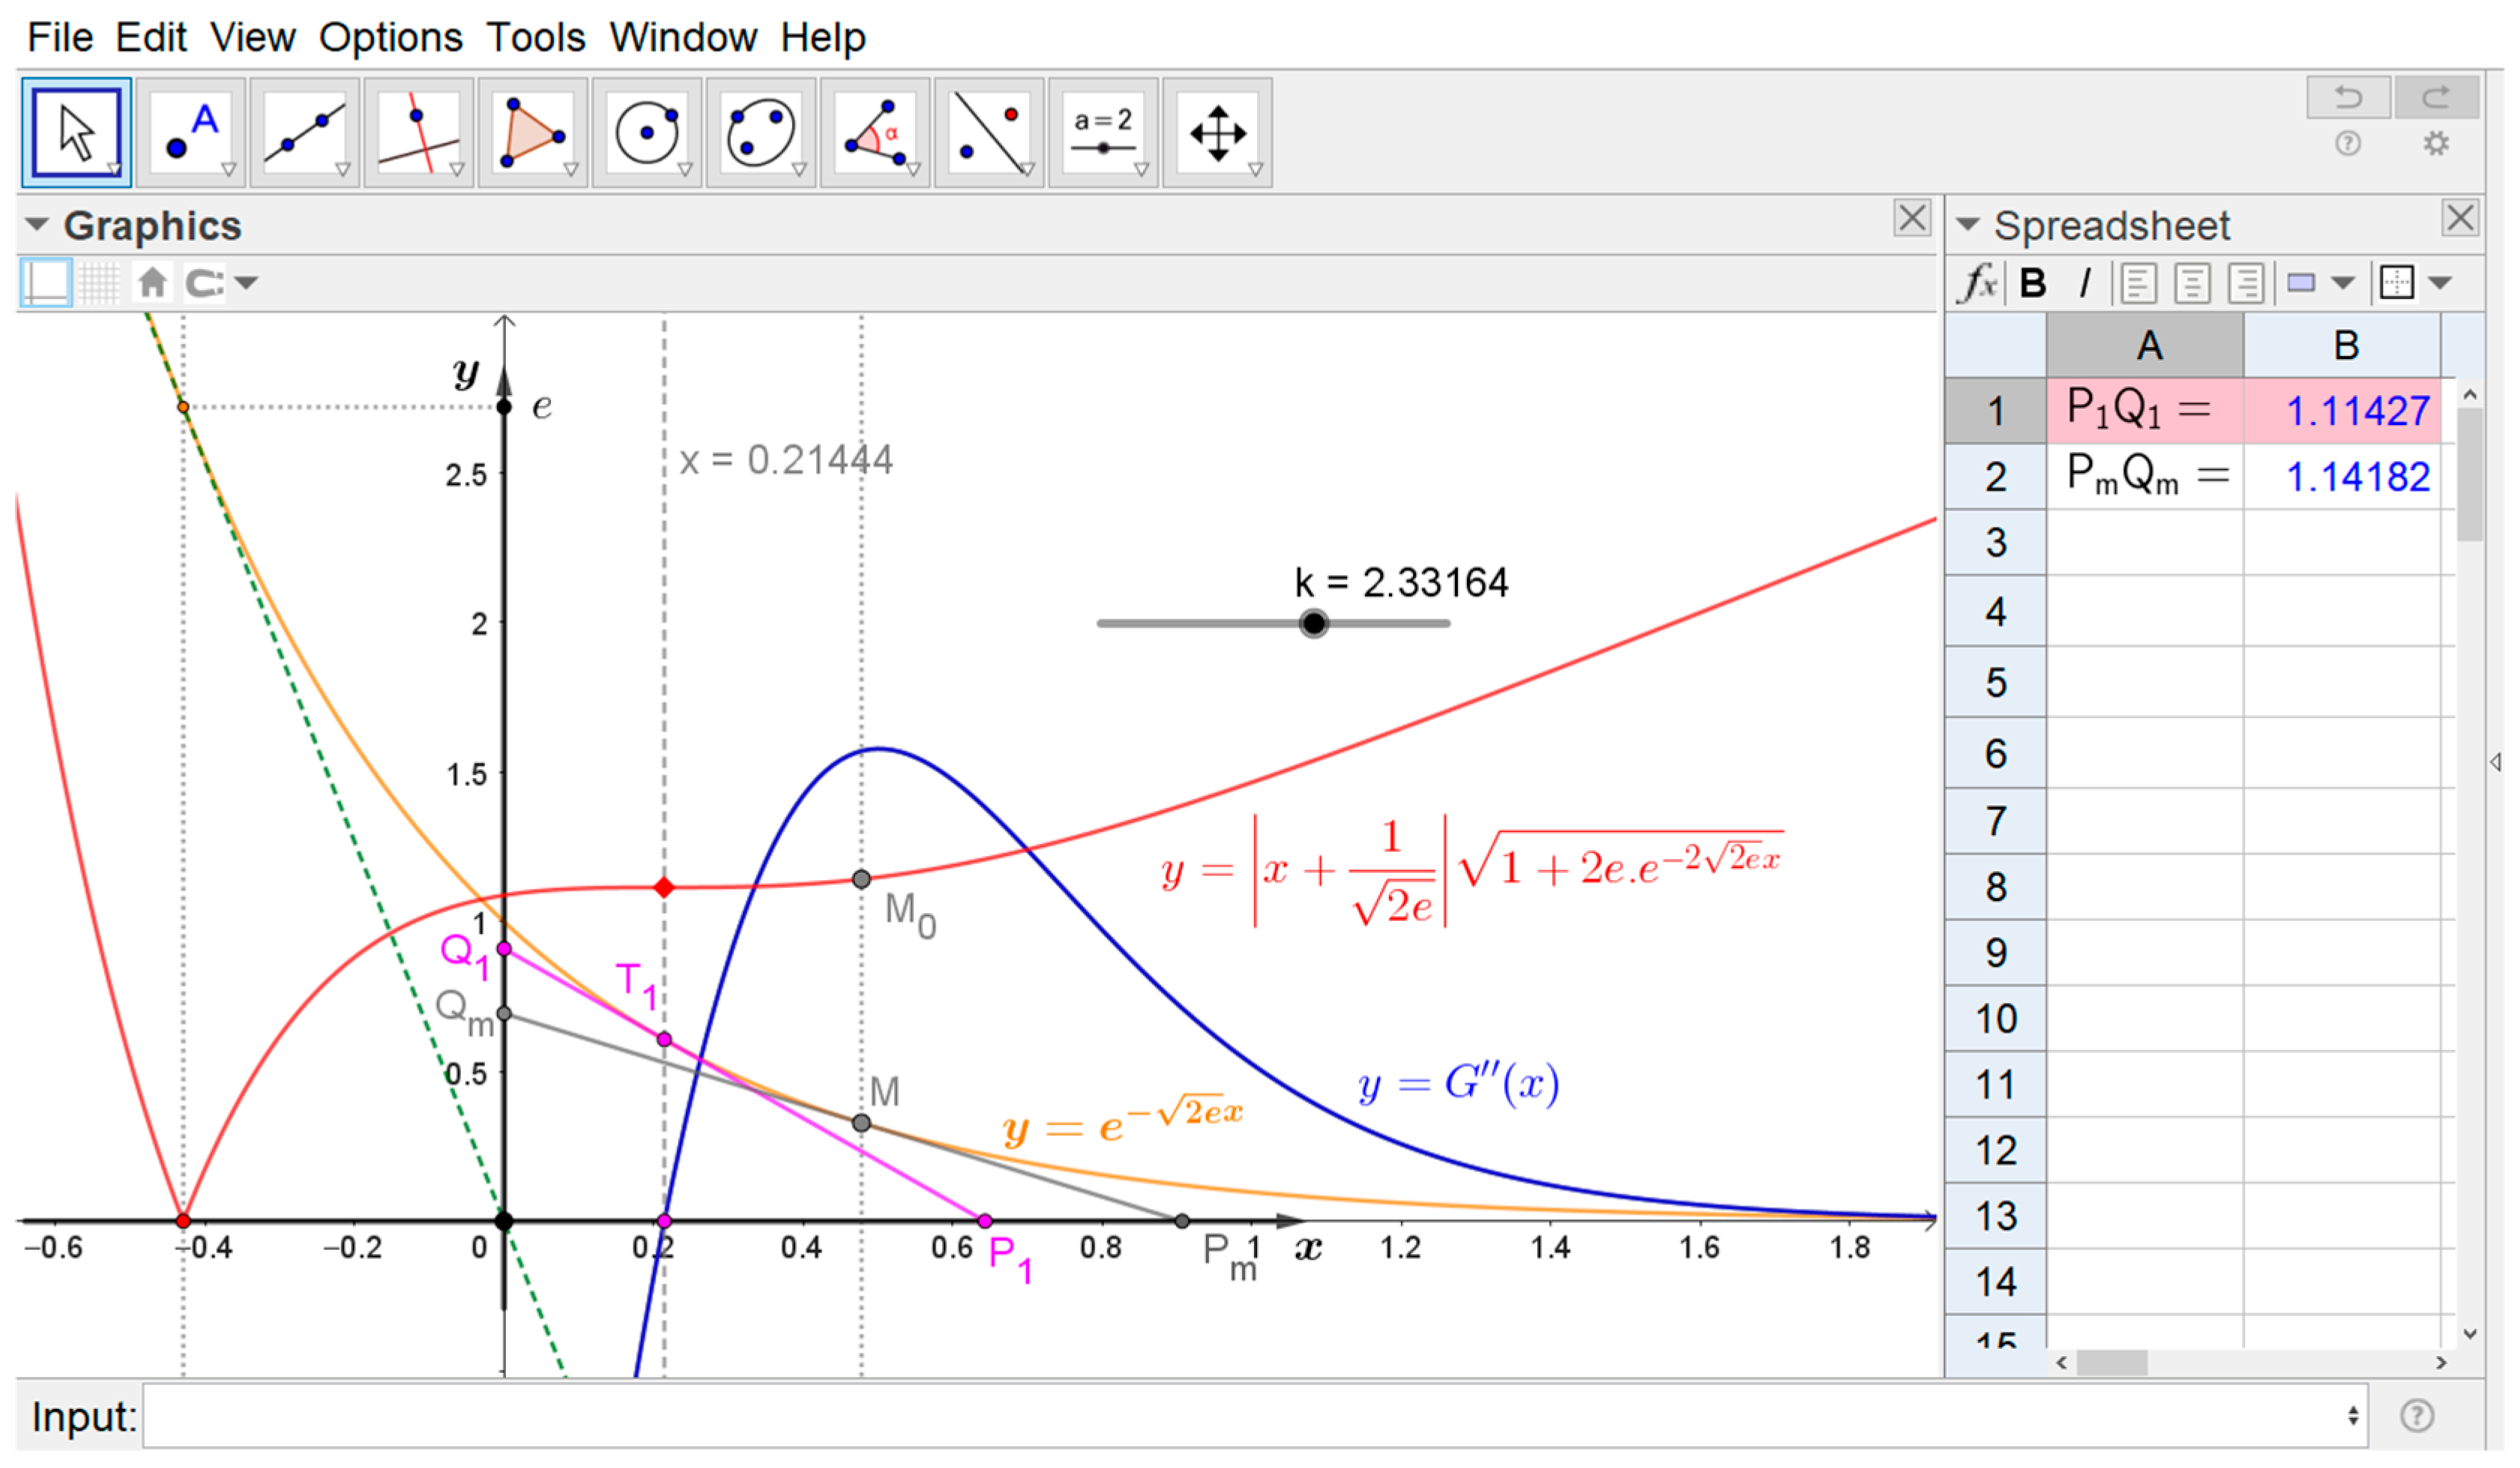This screenshot has width=2520, height=1468.
Task: Select the Line through Two Points tool
Action: pyautogui.click(x=304, y=133)
